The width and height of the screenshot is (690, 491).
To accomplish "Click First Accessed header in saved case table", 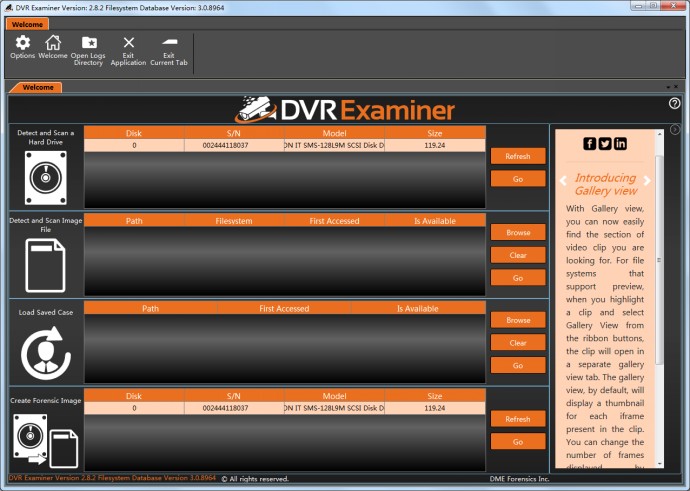I will coord(284,308).
